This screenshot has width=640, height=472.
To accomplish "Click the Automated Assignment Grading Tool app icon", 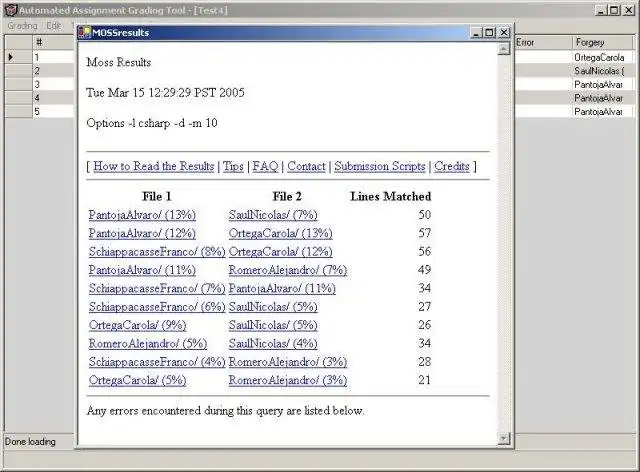I will 11,10.
